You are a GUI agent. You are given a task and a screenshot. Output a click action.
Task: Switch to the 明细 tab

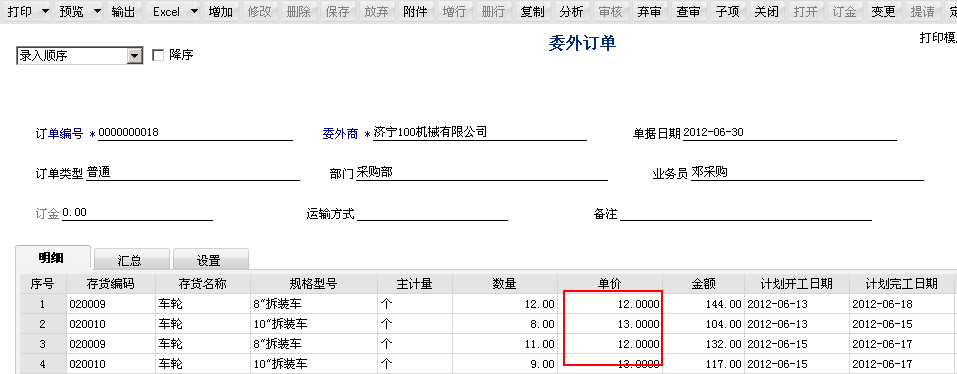(53, 258)
